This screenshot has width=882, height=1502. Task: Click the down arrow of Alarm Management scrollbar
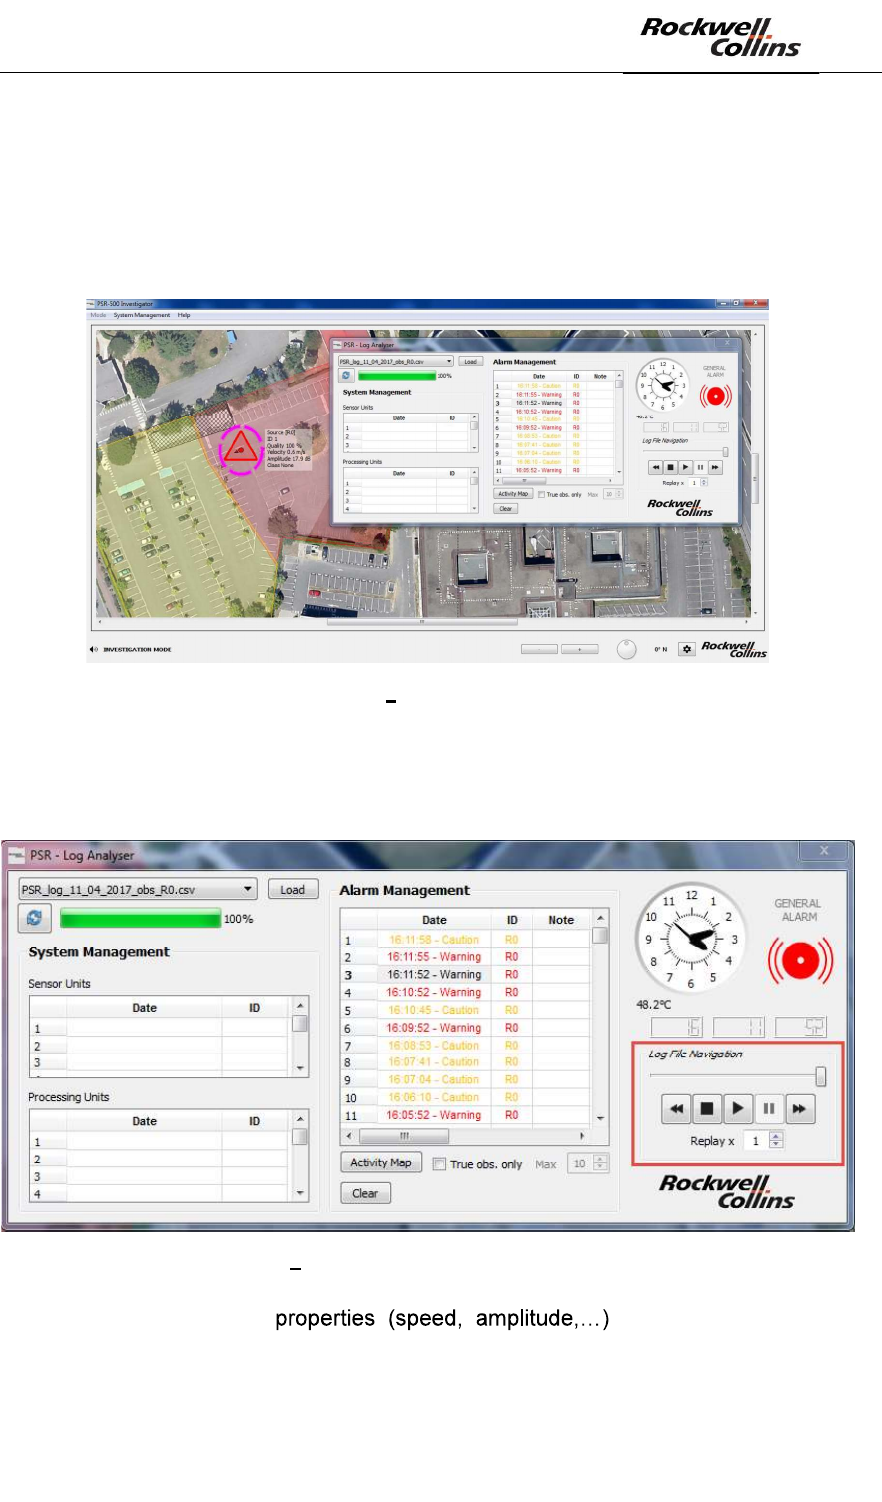coord(600,1118)
